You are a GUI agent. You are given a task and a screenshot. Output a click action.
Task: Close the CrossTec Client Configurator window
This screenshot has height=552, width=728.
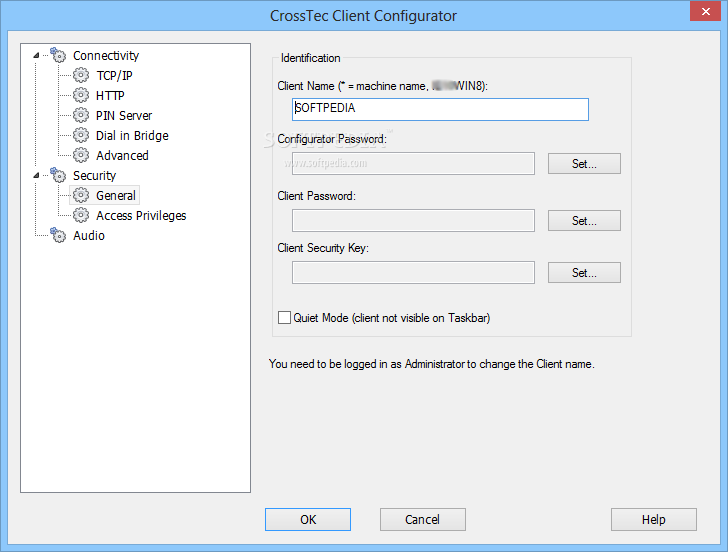(x=705, y=11)
